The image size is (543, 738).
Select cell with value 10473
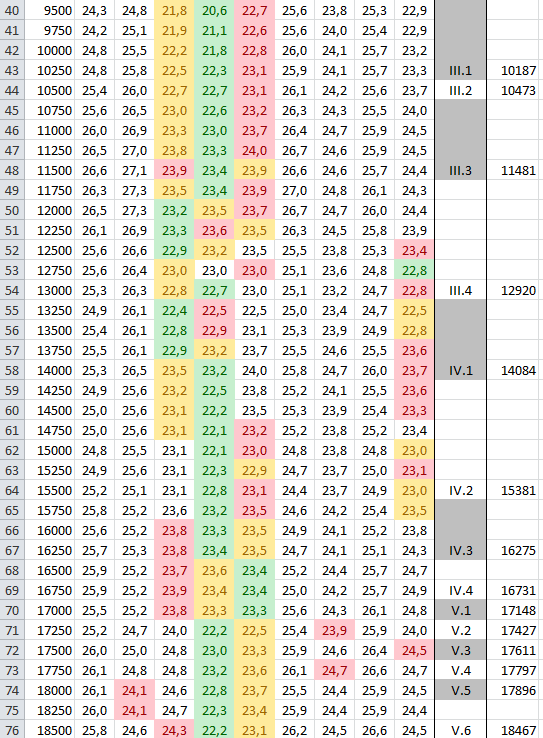pyautogui.click(x=515, y=90)
